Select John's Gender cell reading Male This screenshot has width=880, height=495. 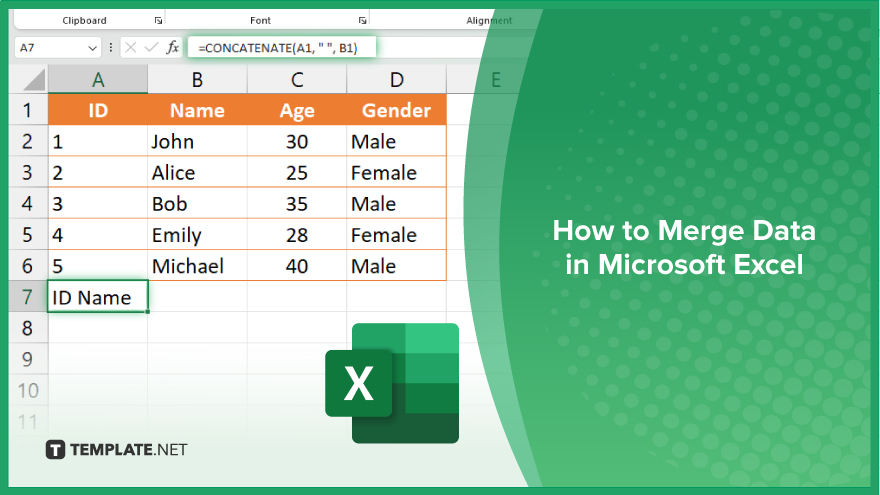coord(396,141)
